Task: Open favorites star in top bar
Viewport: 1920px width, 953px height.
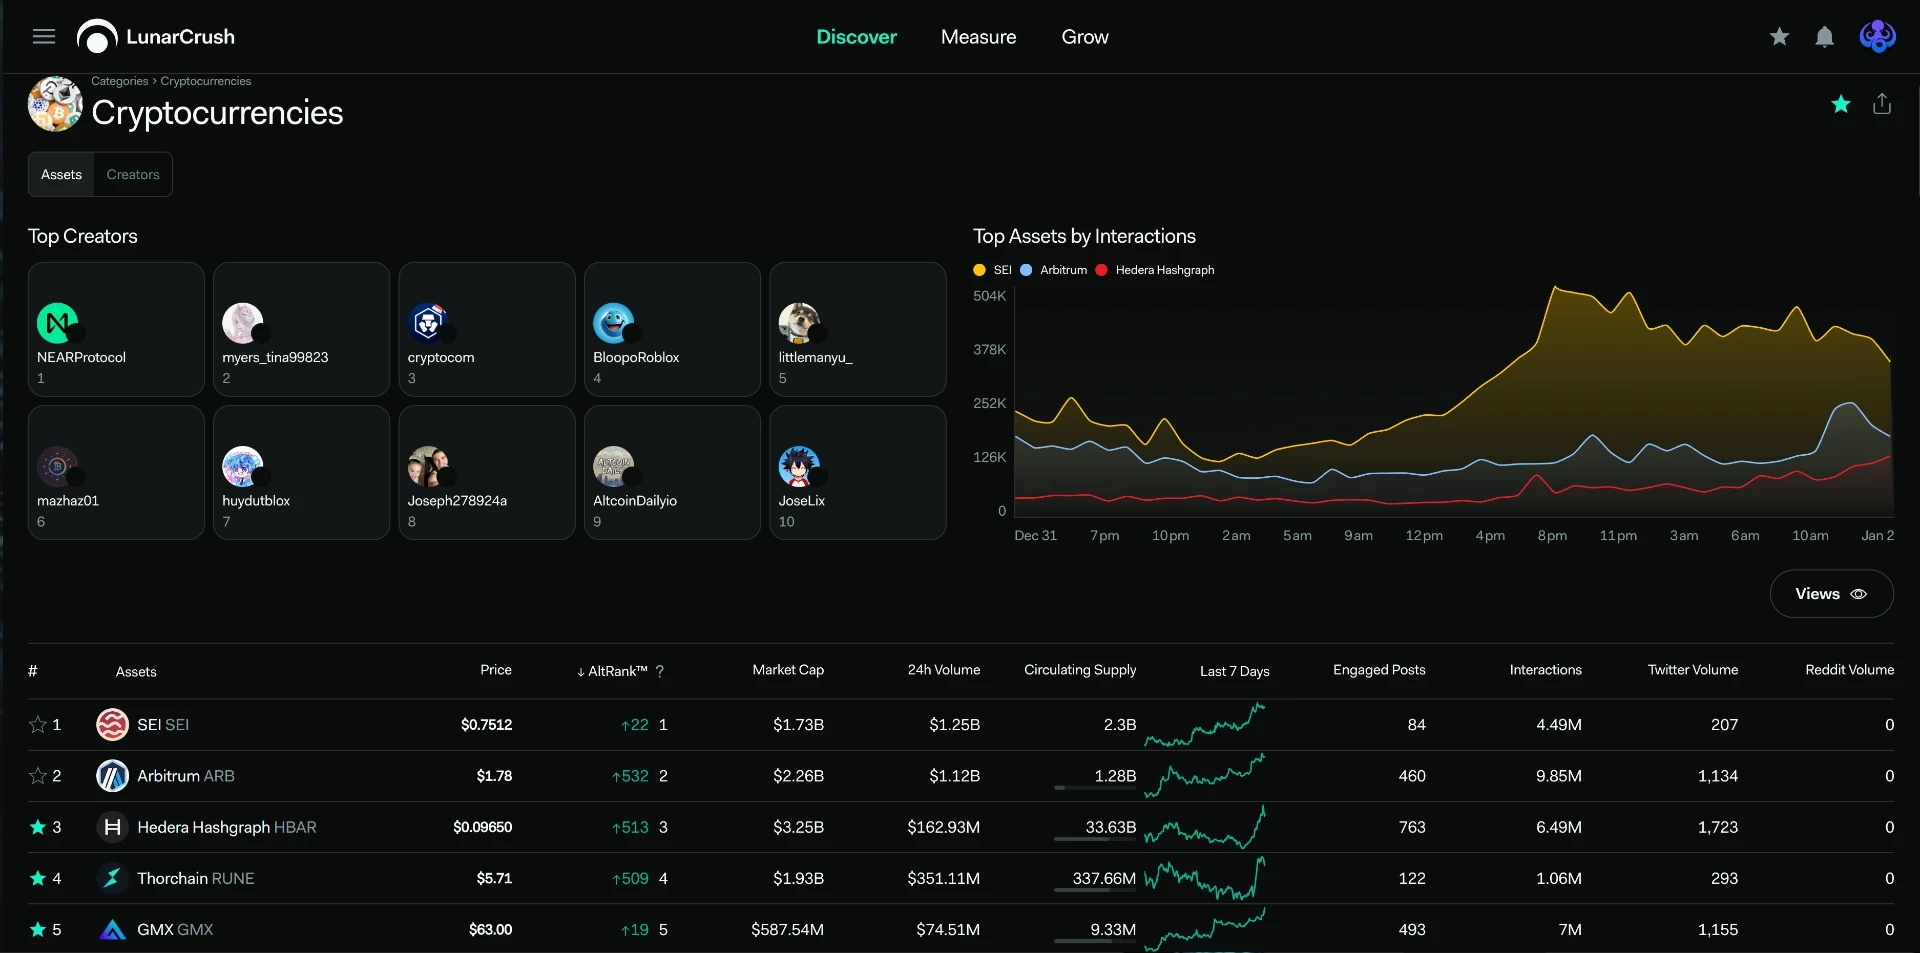Action: coord(1779,37)
